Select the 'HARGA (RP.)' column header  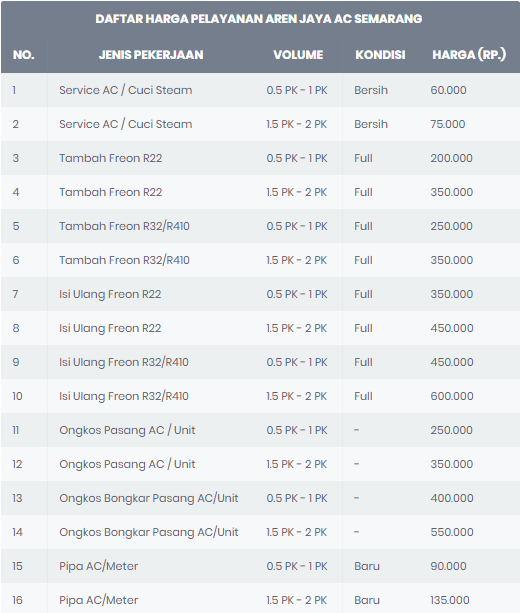[469, 55]
